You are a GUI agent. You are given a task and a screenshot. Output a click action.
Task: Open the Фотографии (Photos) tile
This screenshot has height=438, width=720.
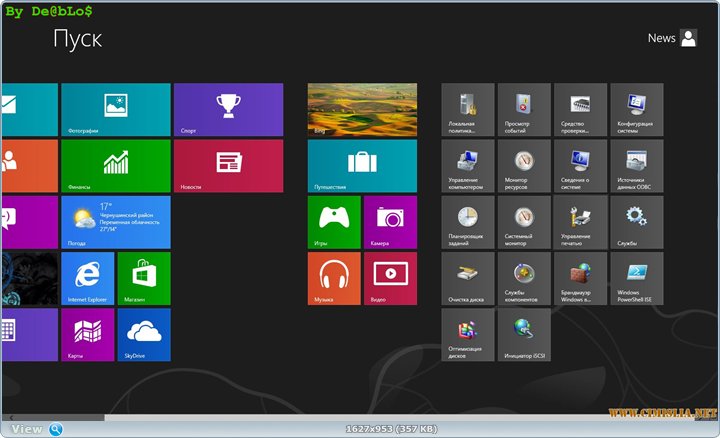(x=115, y=109)
